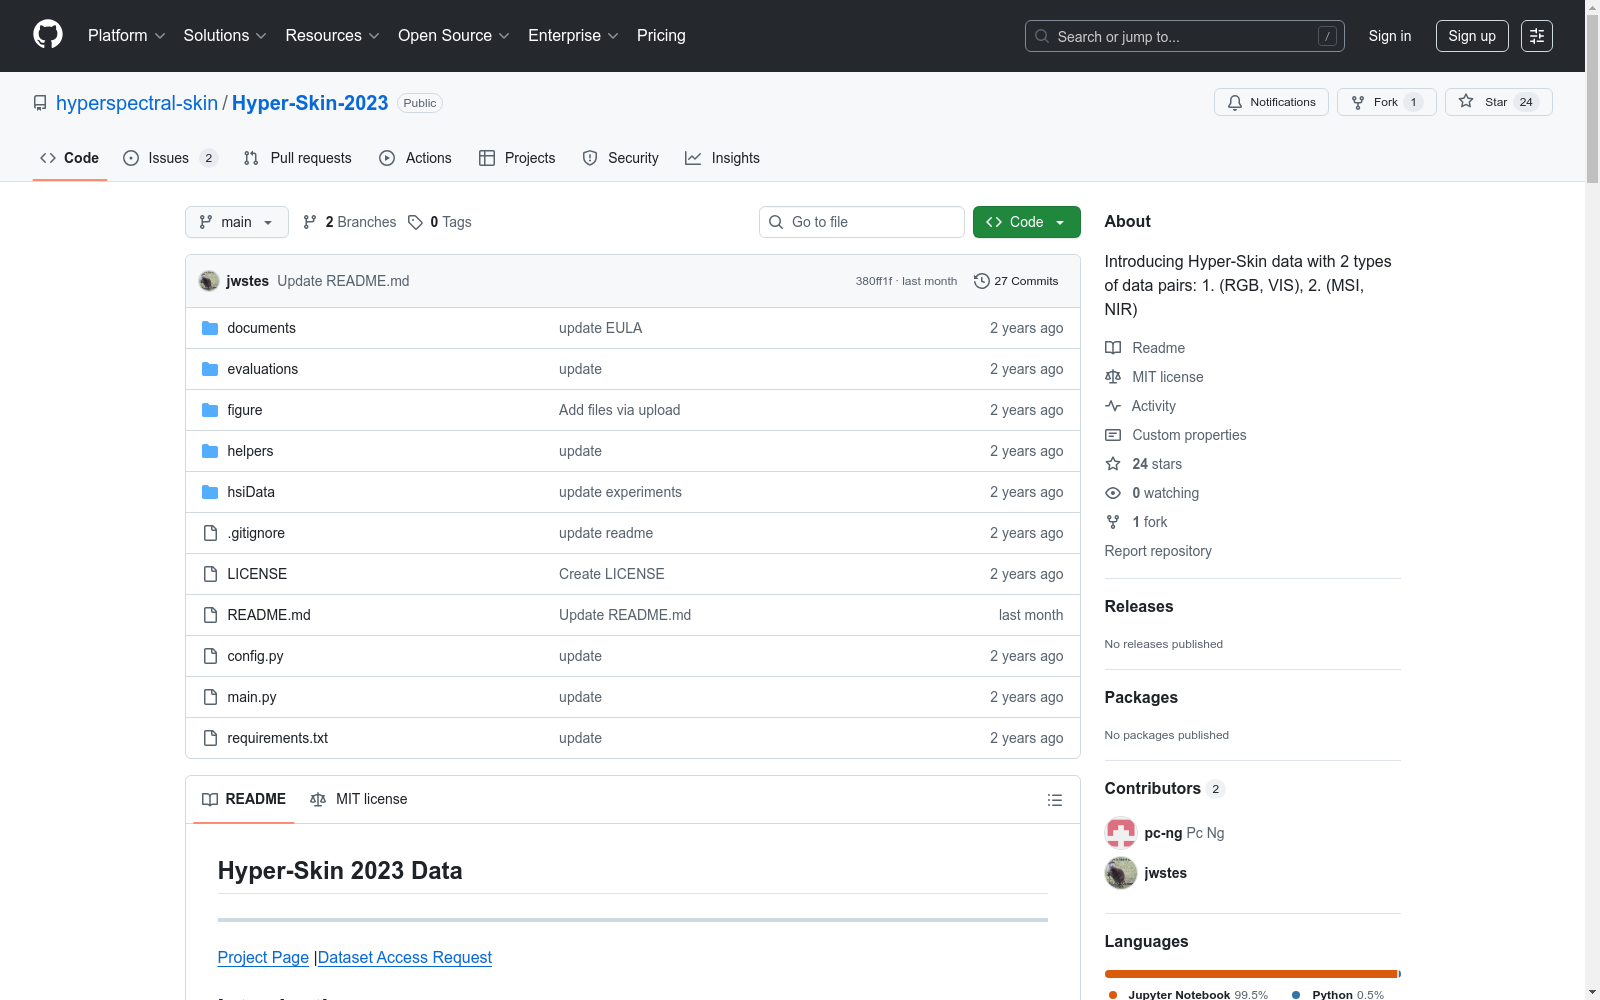Viewport: 1600px width, 1000px height.
Task: Click the eye icon beside watching
Action: (1113, 493)
